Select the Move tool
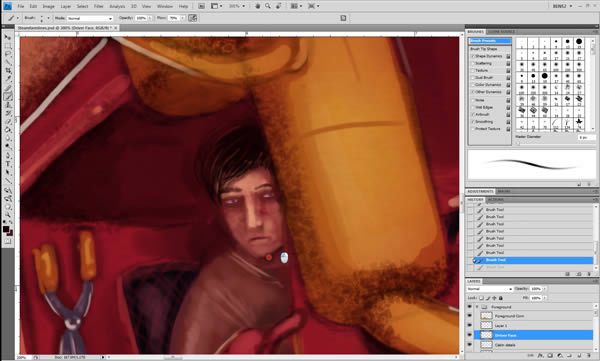600x361 pixels. (7, 37)
